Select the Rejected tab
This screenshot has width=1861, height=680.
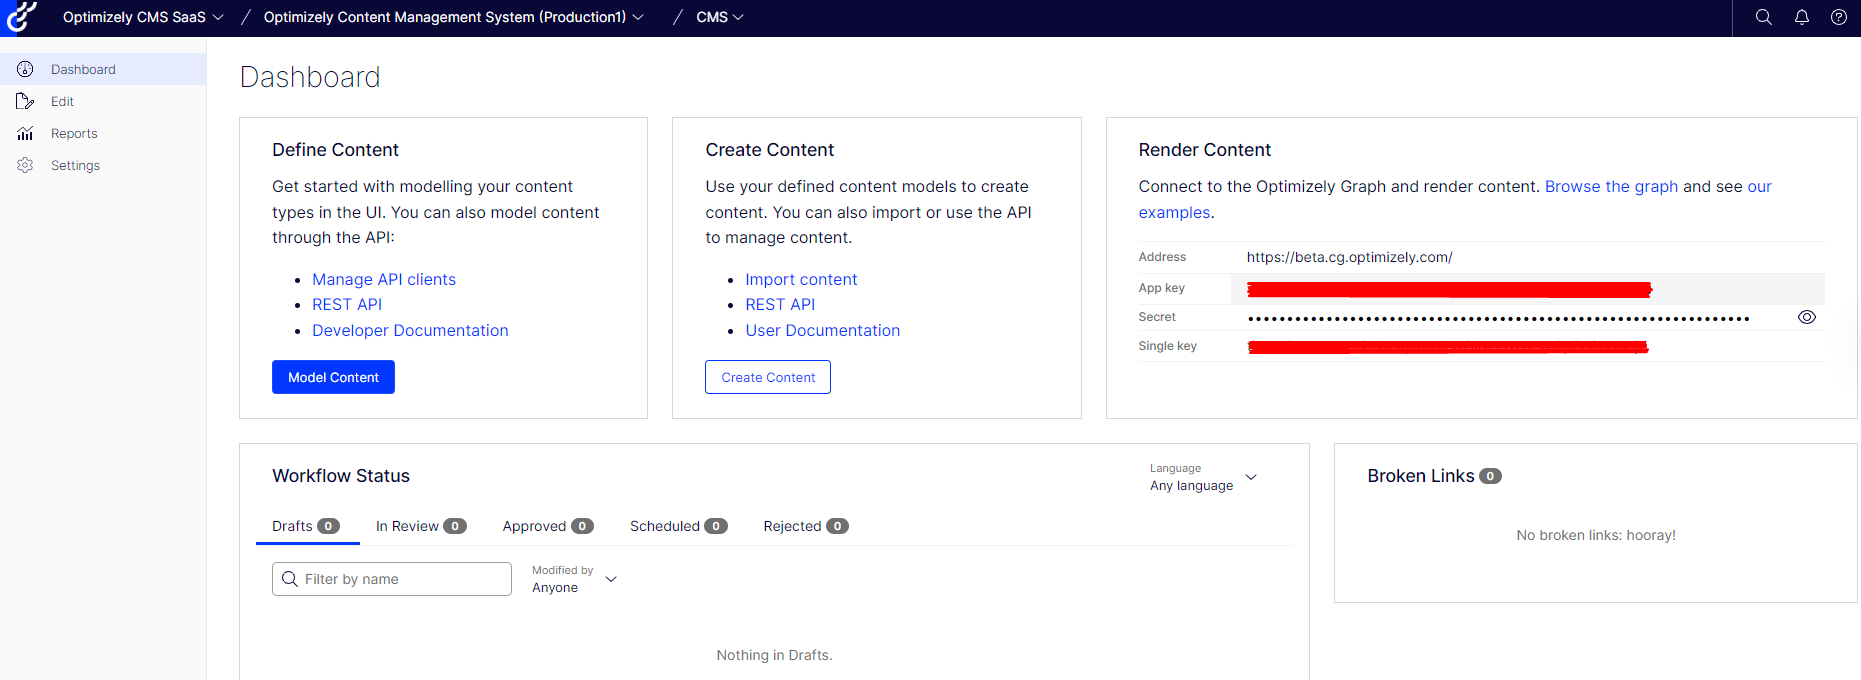click(805, 526)
